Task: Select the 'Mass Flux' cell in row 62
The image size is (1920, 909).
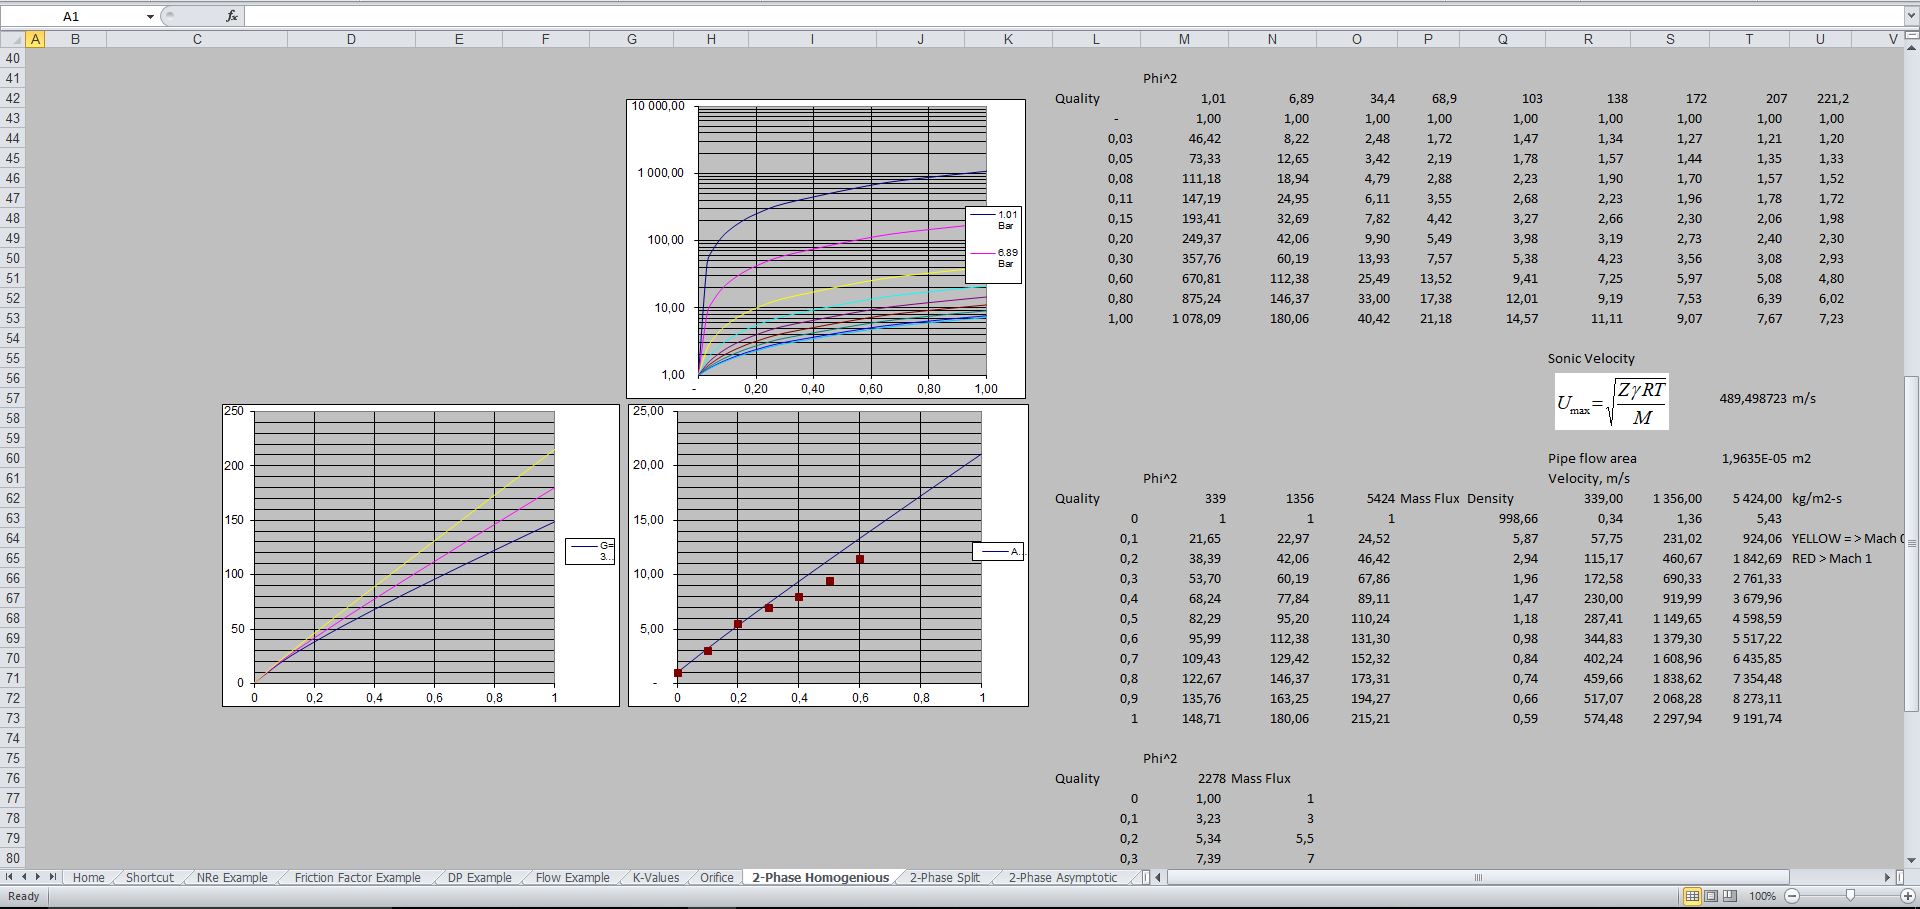Action: click(x=1429, y=498)
